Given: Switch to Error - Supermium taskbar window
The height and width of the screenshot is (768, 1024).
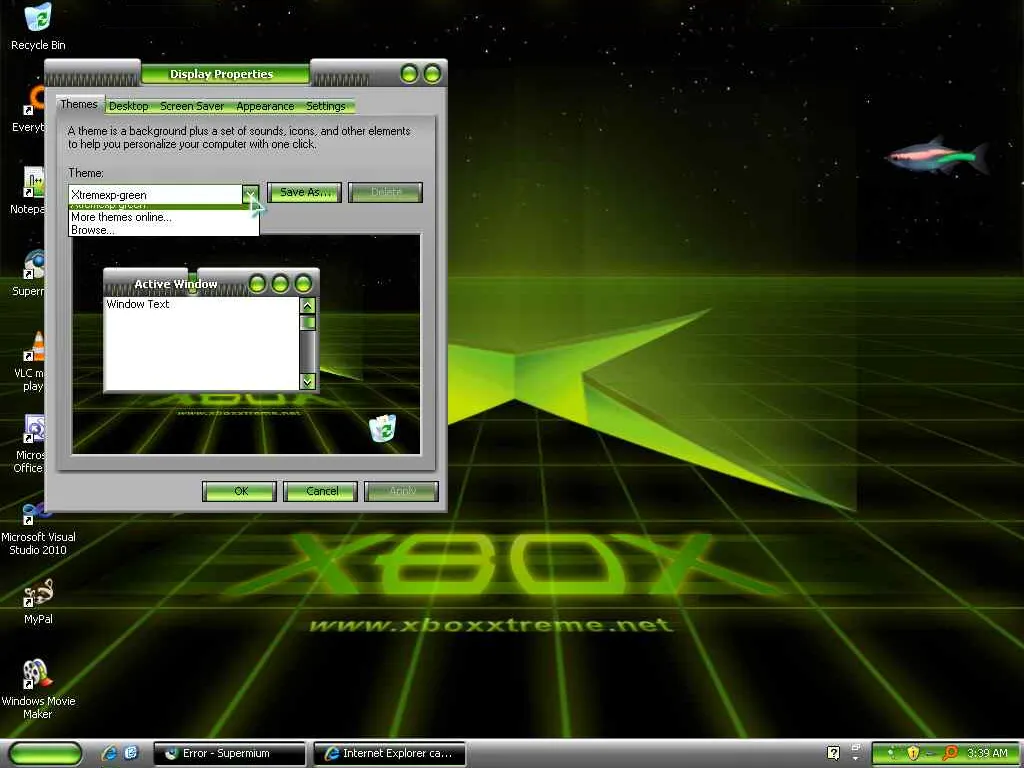Looking at the screenshot, I should point(229,753).
